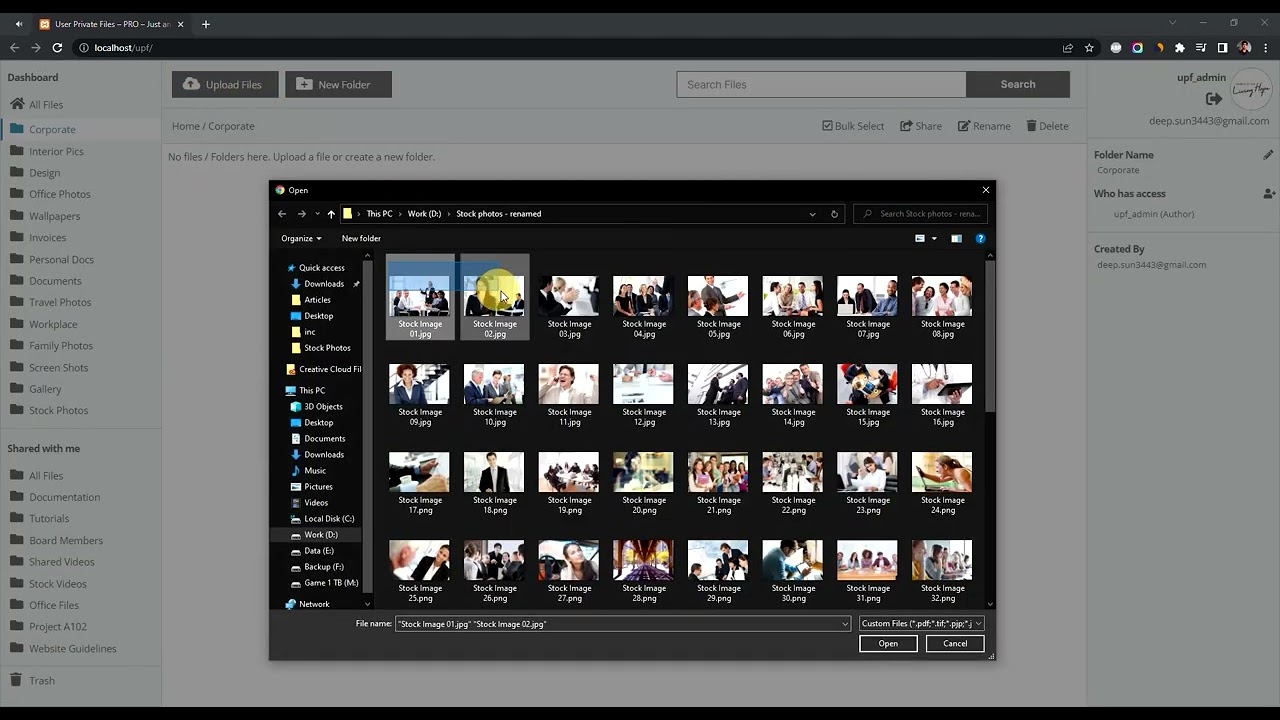Select Downloads under Quick access
The height and width of the screenshot is (720, 1280).
pos(324,284)
